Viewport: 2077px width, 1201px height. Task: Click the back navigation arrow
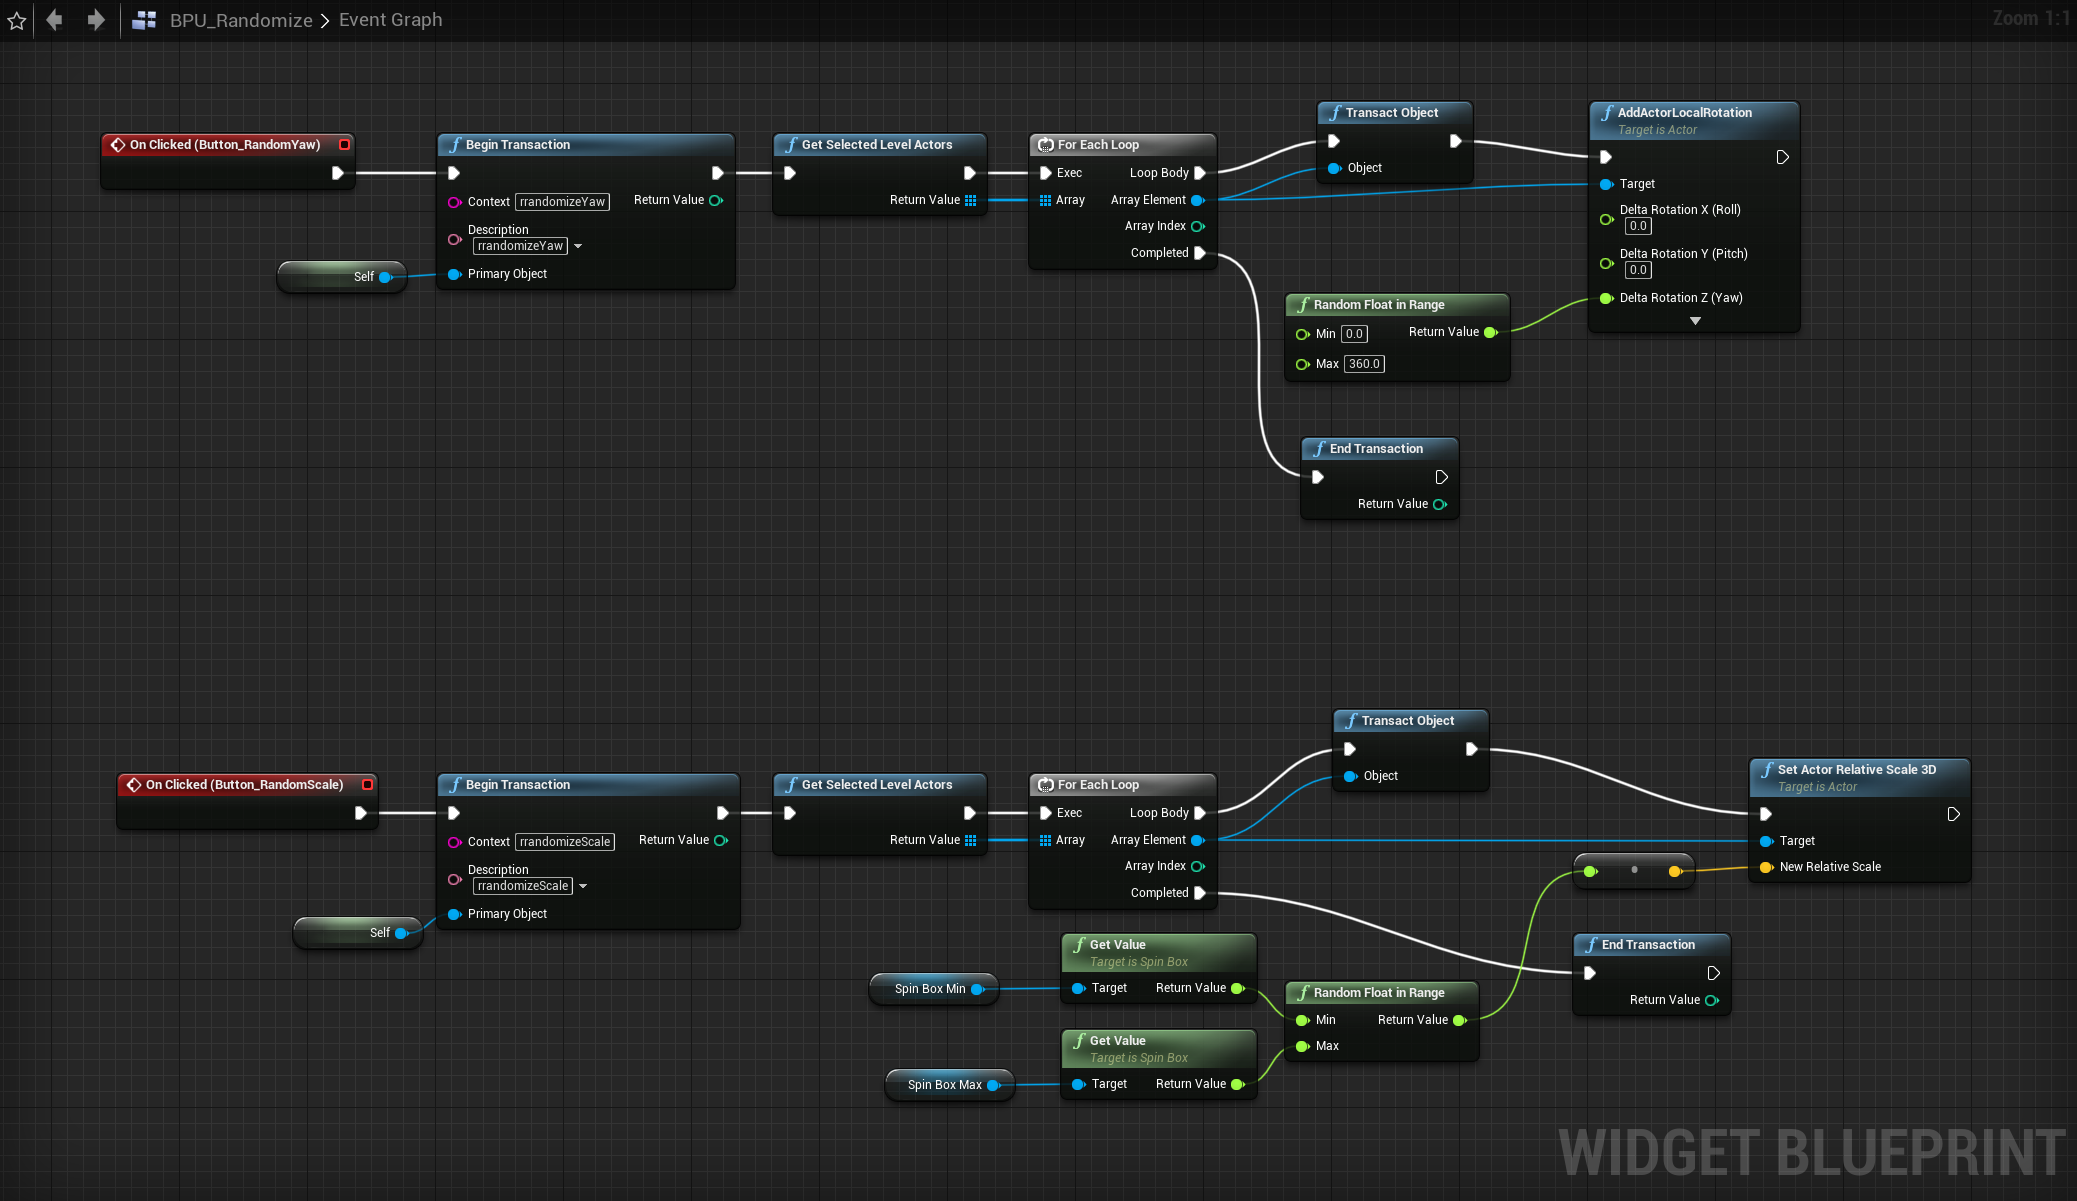click(55, 20)
